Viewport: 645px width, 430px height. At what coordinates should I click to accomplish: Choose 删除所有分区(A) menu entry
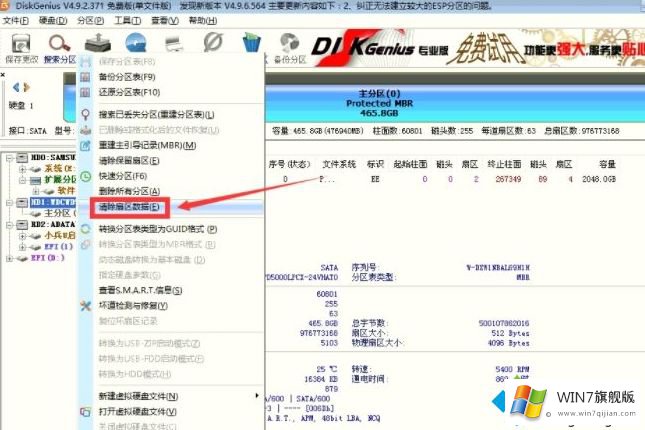coord(129,191)
